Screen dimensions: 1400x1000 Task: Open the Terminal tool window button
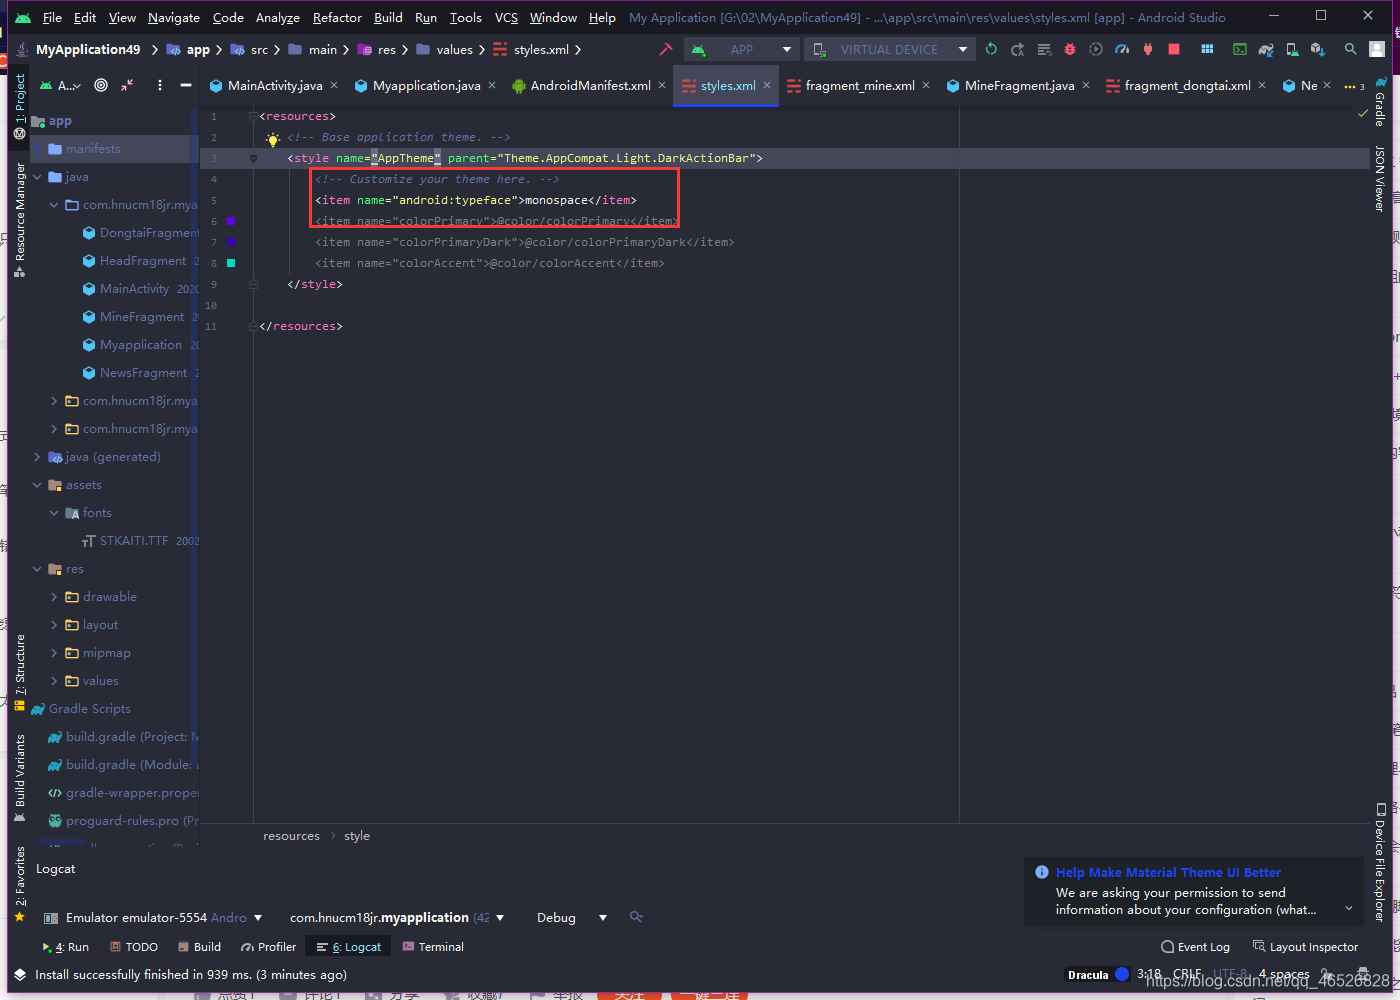click(x=433, y=947)
